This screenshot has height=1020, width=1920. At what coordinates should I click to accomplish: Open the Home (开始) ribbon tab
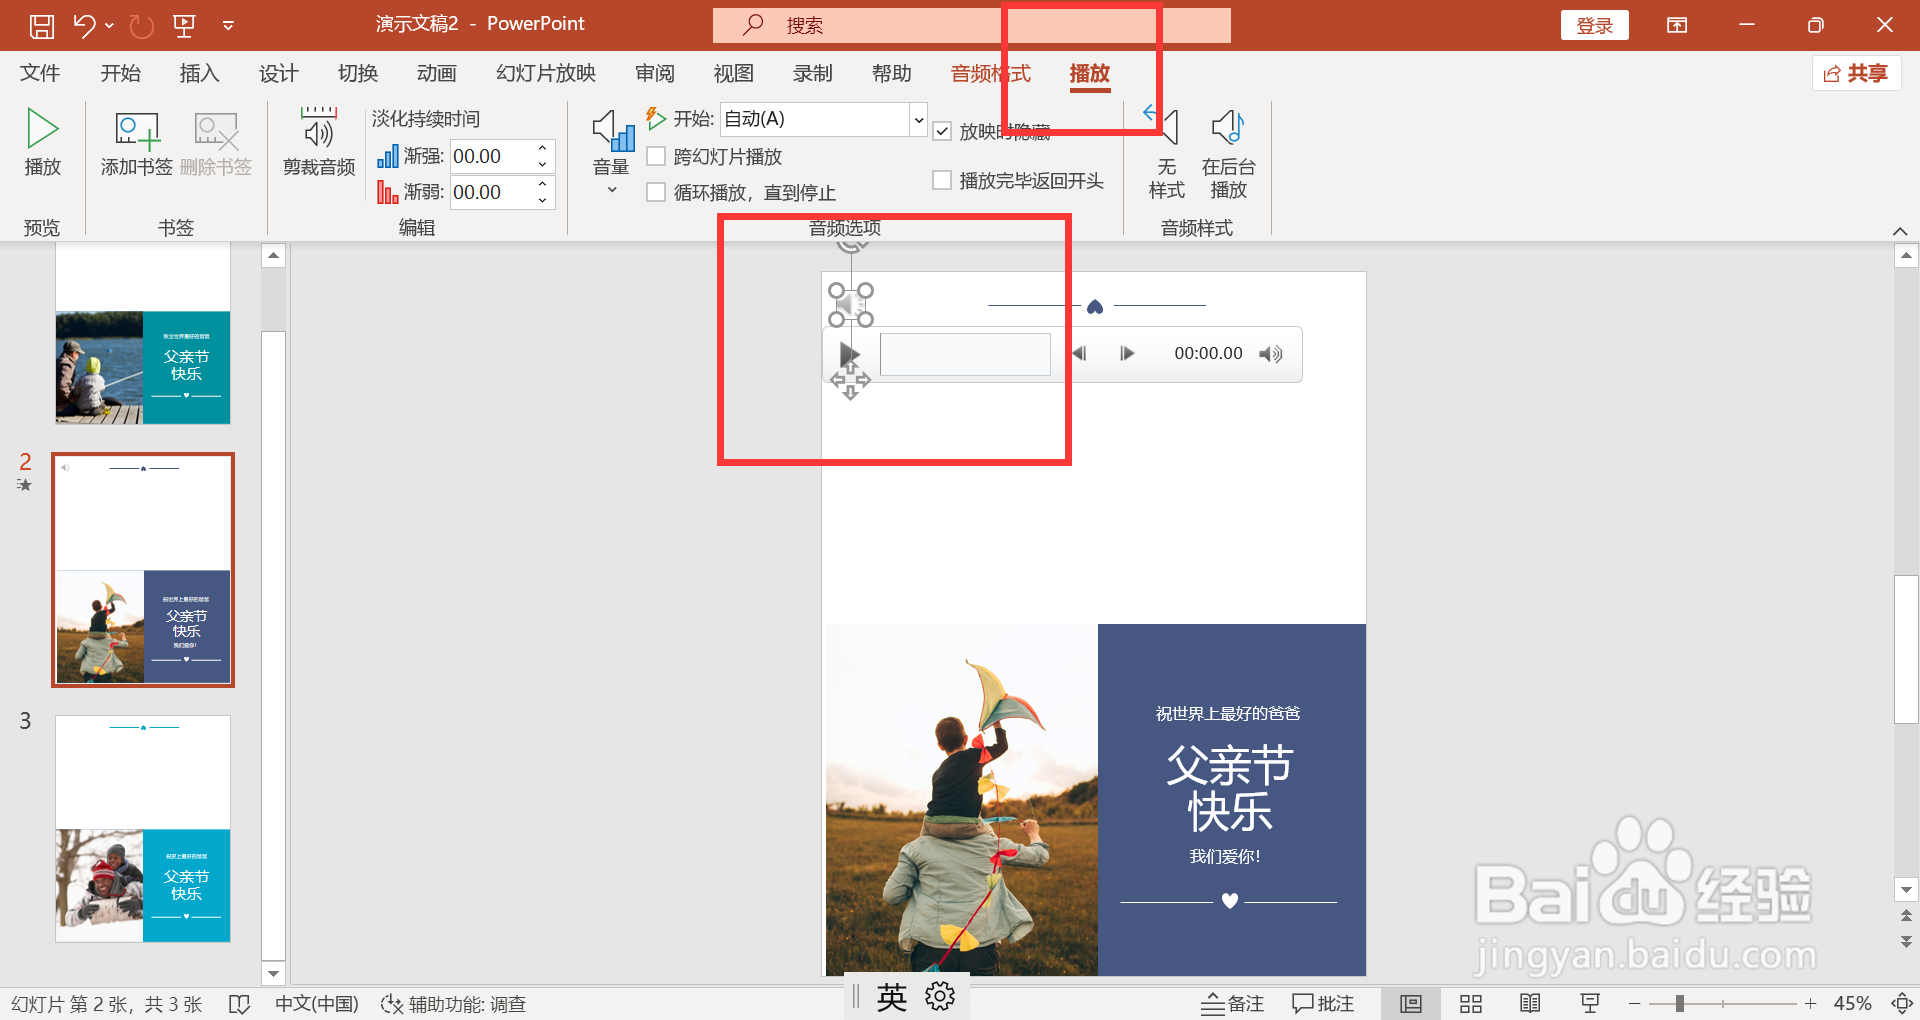120,73
